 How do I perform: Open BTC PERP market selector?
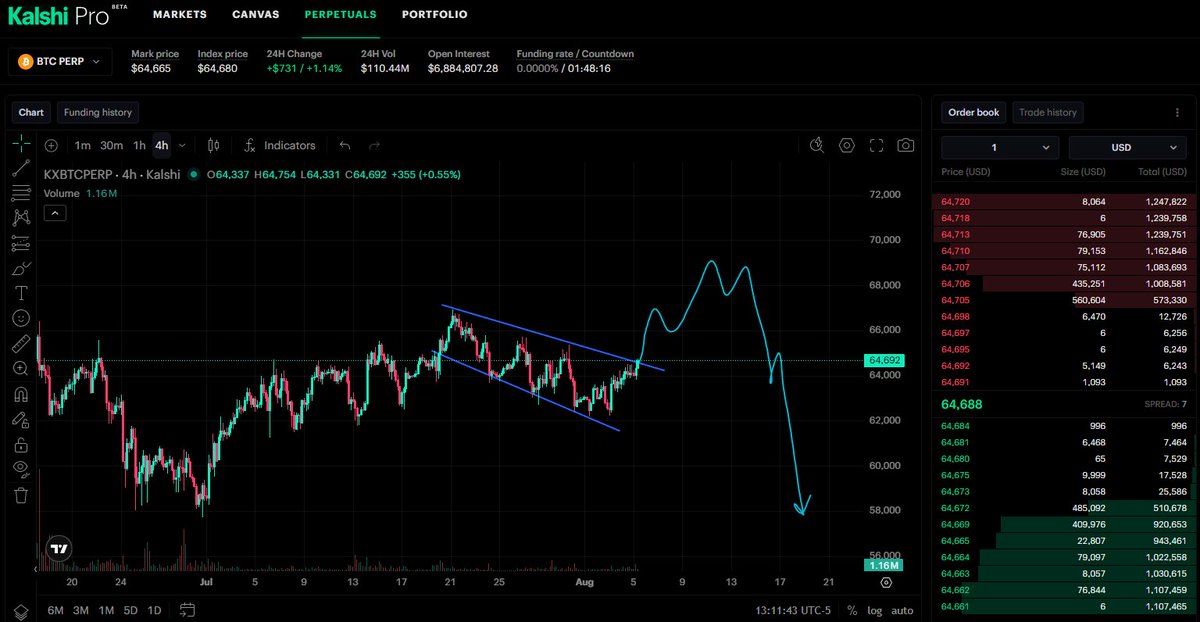click(59, 62)
